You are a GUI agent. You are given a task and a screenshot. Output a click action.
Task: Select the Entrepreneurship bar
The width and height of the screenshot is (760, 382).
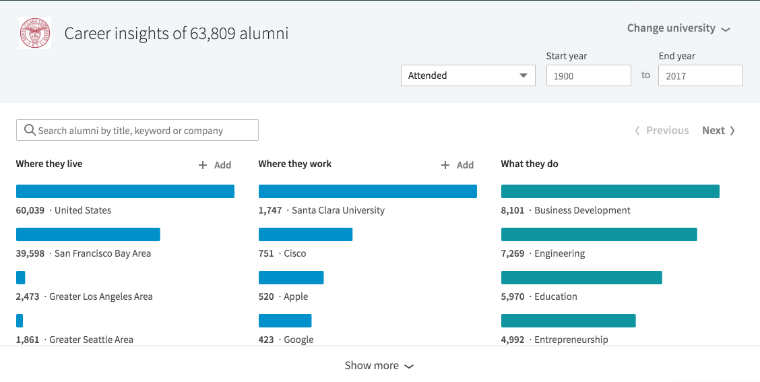pyautogui.click(x=568, y=320)
